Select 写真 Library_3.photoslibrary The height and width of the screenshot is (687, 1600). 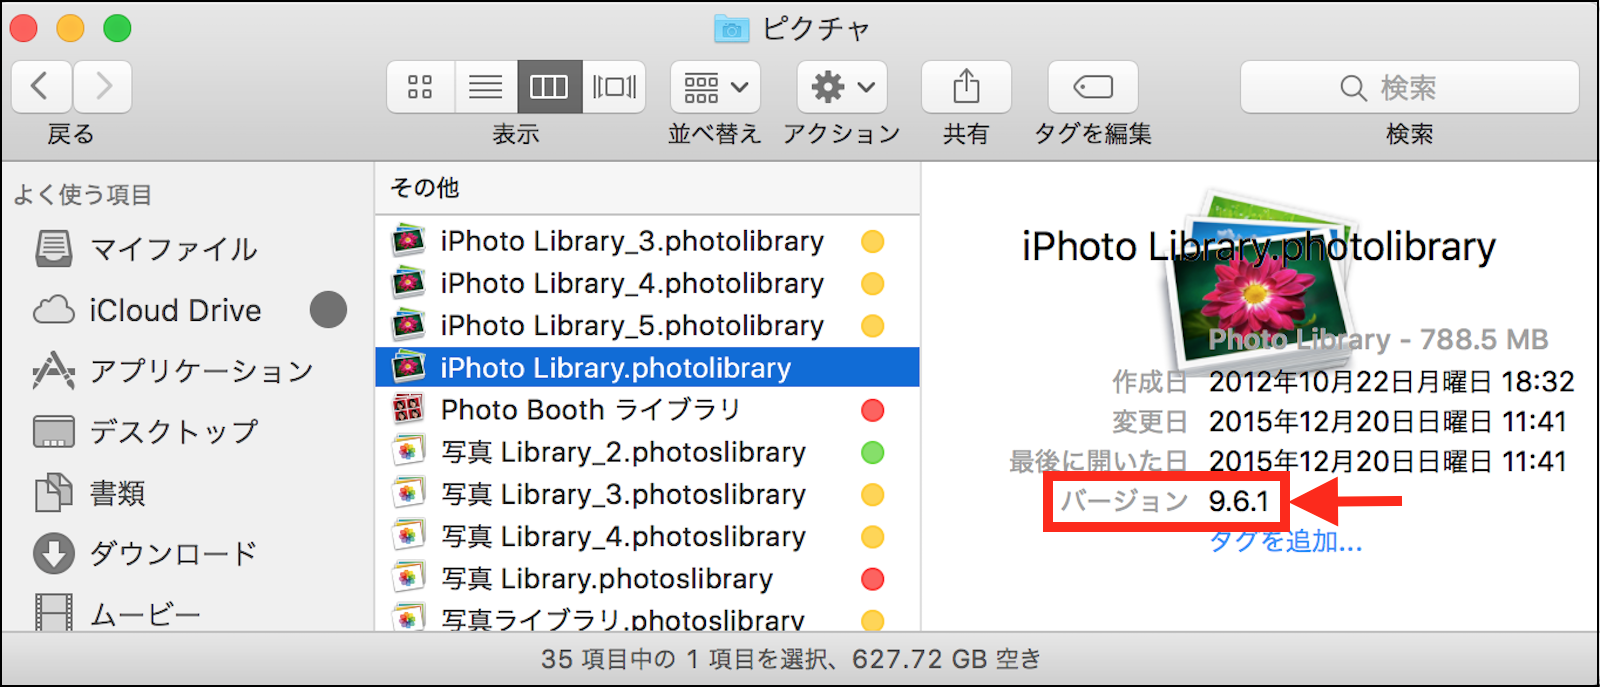point(647,494)
